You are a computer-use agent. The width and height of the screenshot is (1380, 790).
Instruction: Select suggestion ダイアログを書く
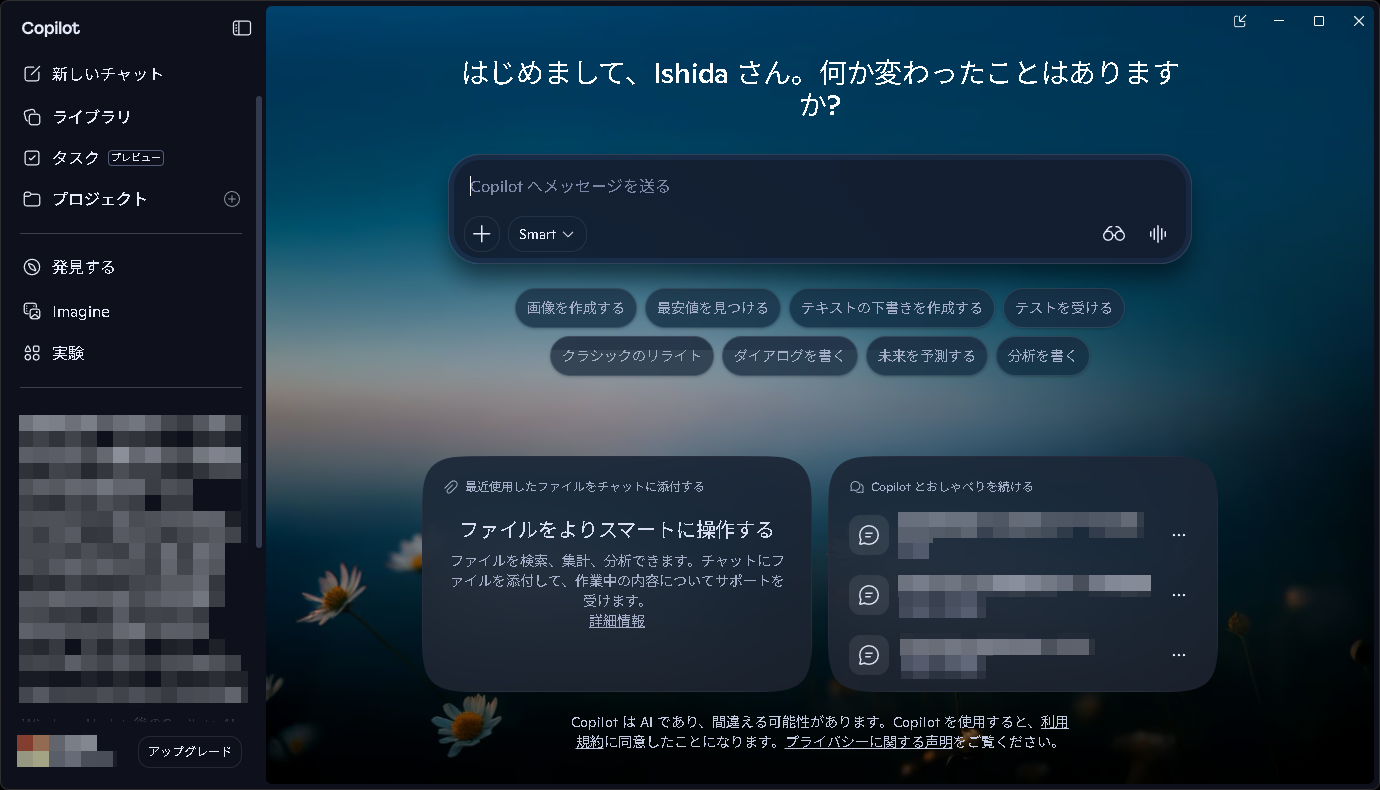tap(790, 356)
